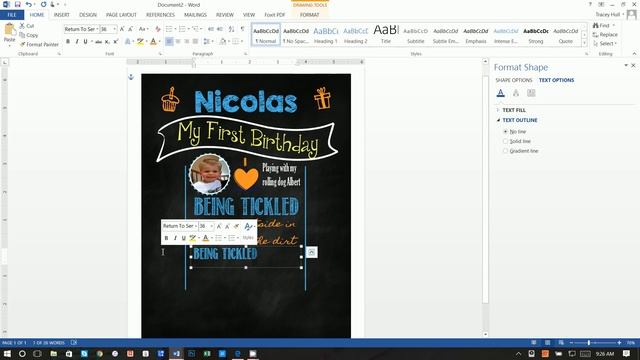Viewport: 640px width, 360px height.
Task: Click the Replace button
Action: pyautogui.click(x=605, y=35)
